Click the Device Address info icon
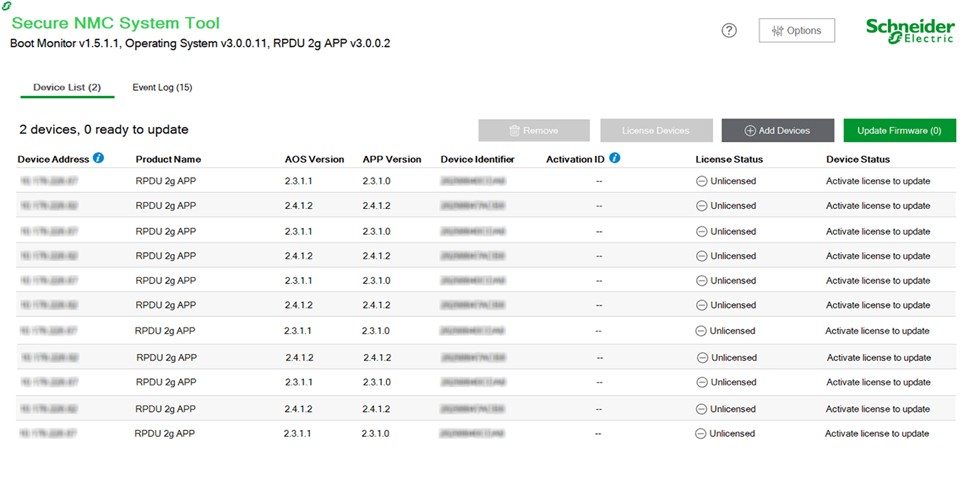This screenshot has height=490, width=980. tap(99, 158)
